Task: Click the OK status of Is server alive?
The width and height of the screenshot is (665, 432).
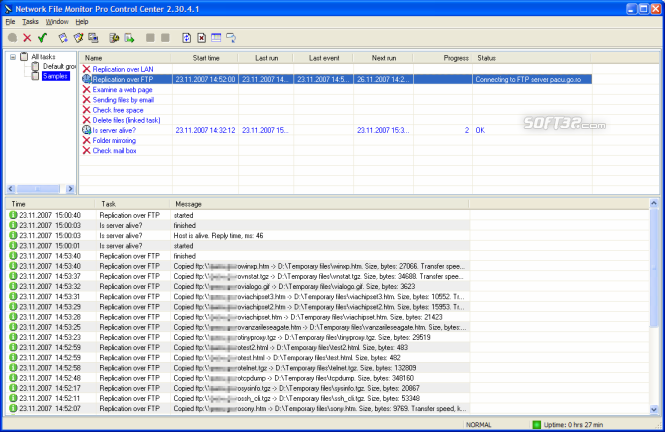Action: tap(480, 130)
